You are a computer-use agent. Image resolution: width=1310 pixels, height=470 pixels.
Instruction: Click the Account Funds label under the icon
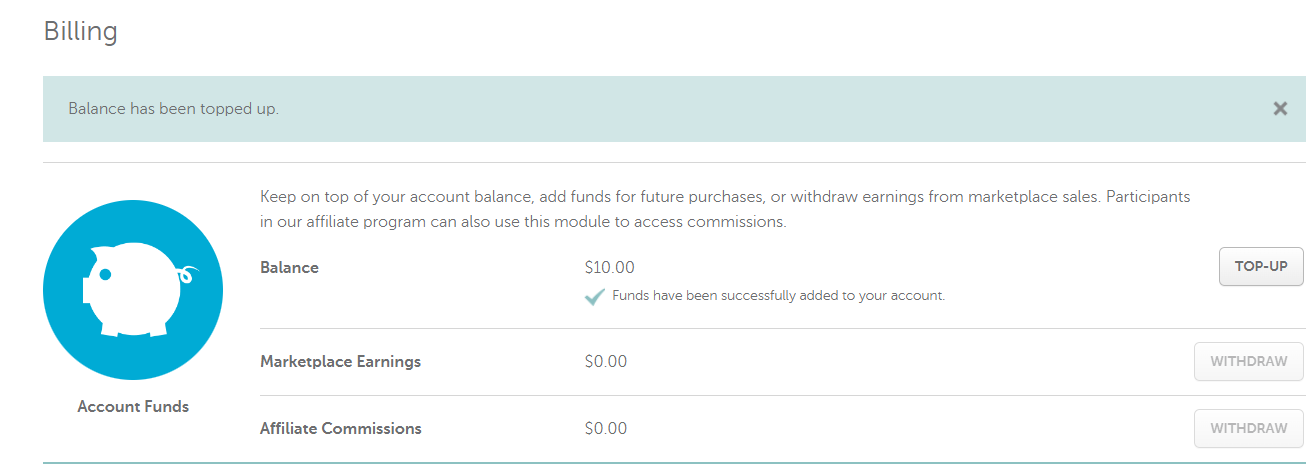click(133, 407)
